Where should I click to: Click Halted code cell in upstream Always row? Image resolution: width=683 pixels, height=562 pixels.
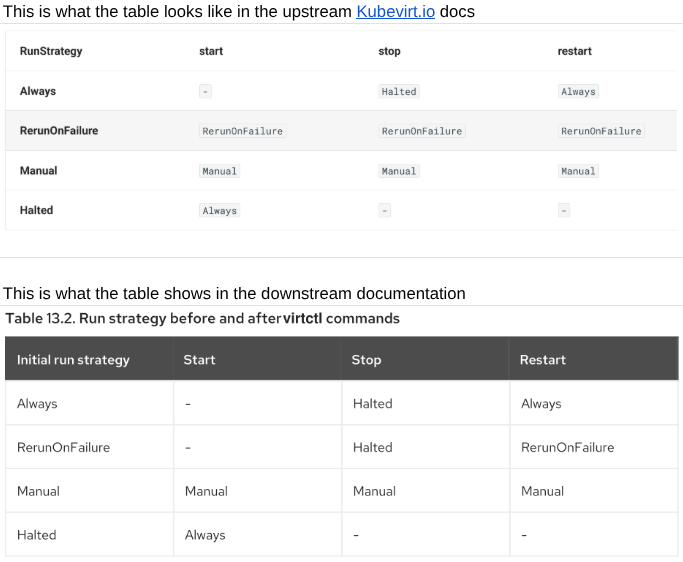(x=399, y=91)
